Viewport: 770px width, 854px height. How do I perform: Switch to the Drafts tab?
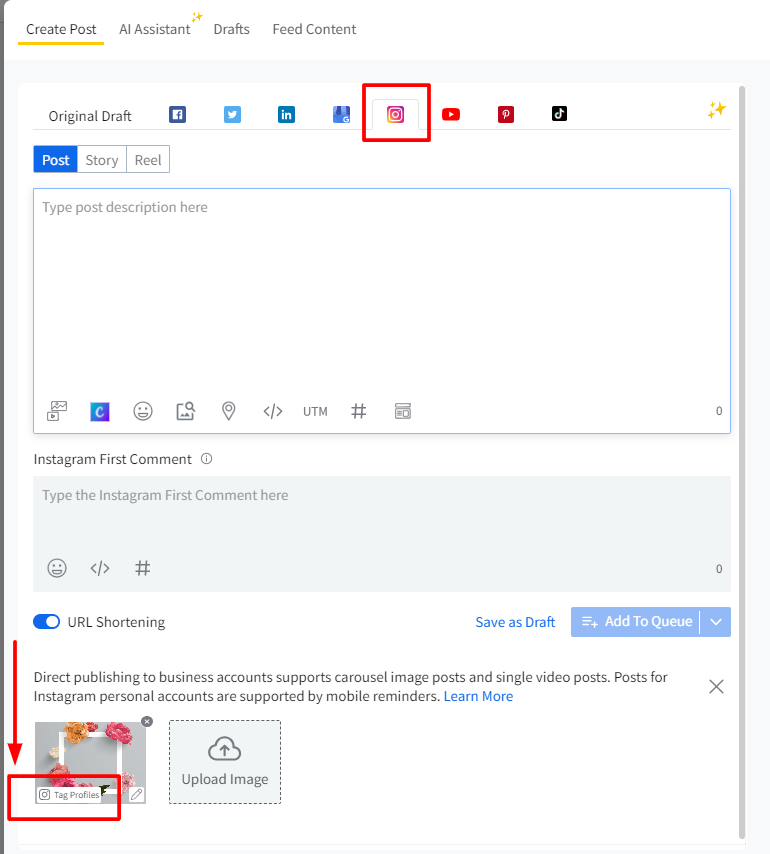[231, 29]
